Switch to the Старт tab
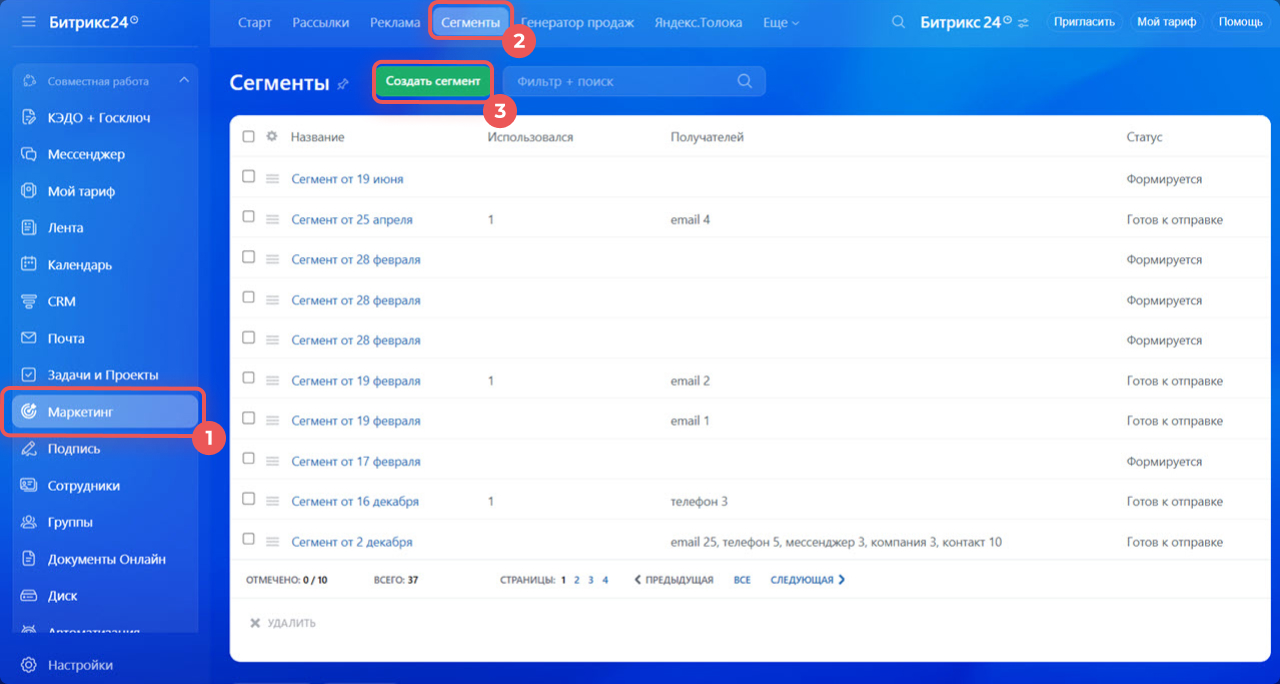The height and width of the screenshot is (684, 1280). tap(255, 22)
